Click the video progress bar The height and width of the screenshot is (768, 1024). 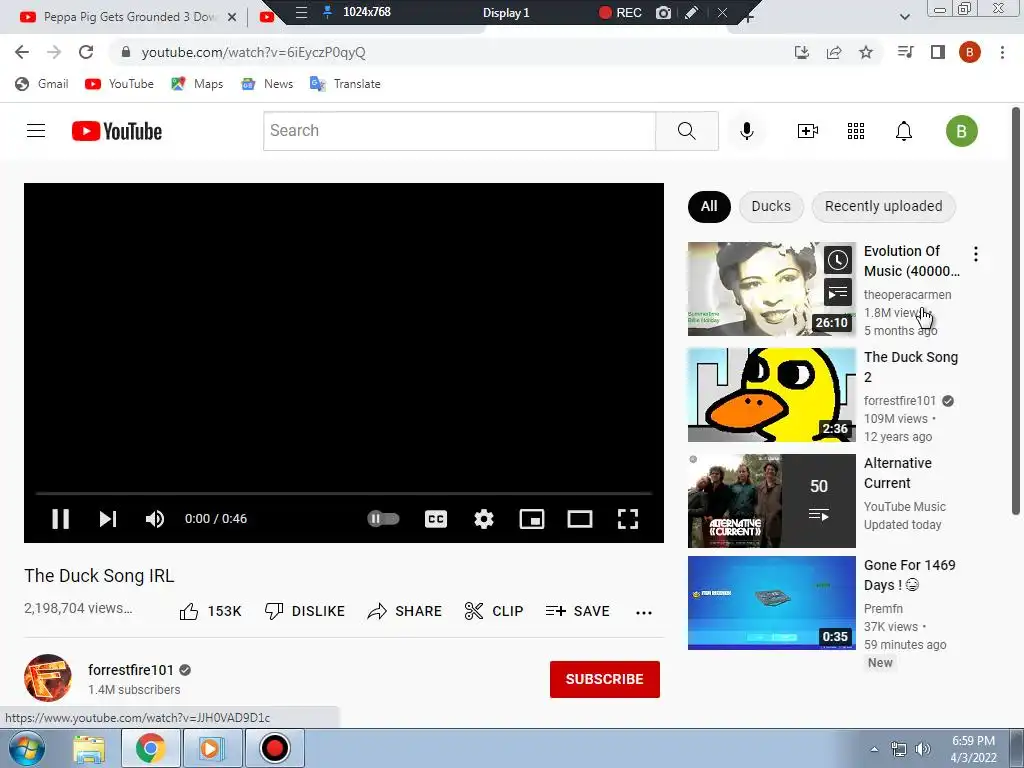(x=344, y=494)
